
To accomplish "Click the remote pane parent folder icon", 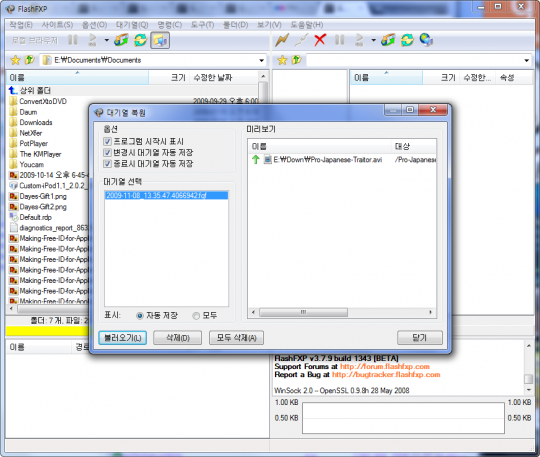I will point(296,60).
